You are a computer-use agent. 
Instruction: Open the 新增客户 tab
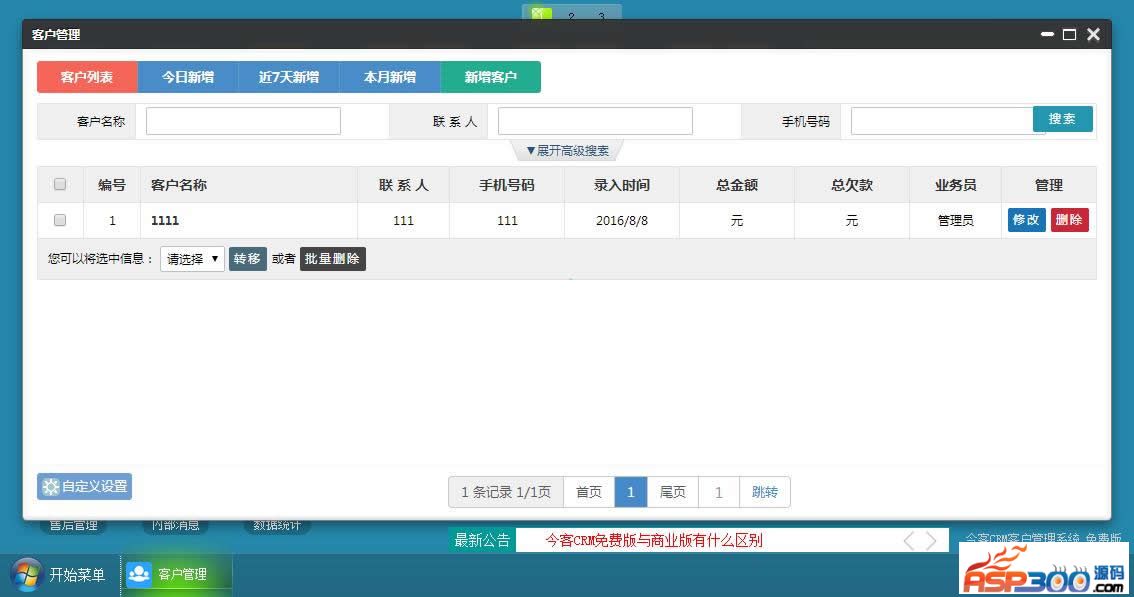click(491, 77)
